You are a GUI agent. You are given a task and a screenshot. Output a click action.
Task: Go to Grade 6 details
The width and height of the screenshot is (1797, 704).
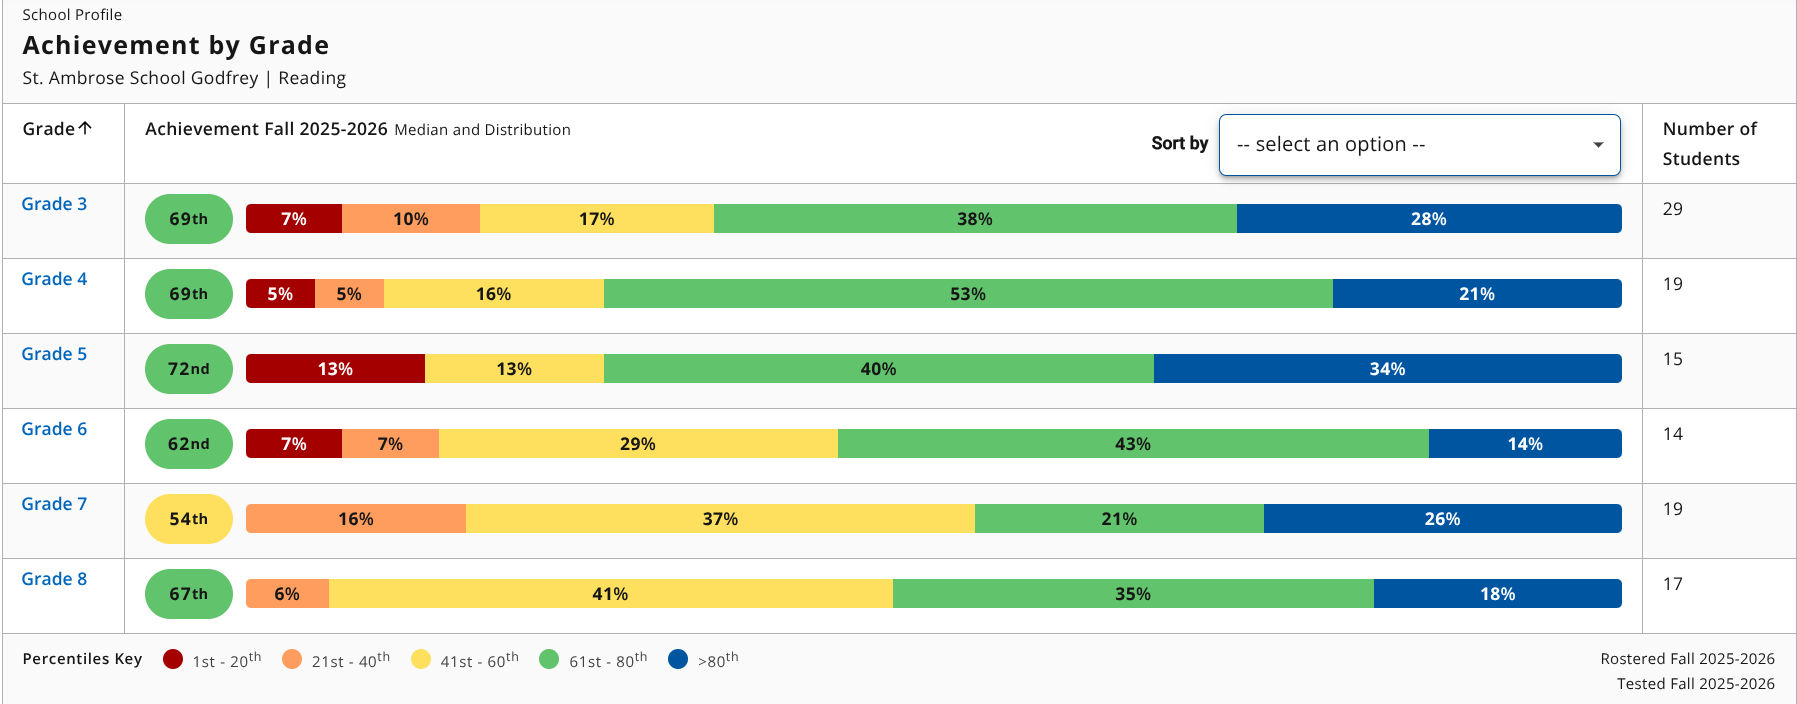(54, 429)
